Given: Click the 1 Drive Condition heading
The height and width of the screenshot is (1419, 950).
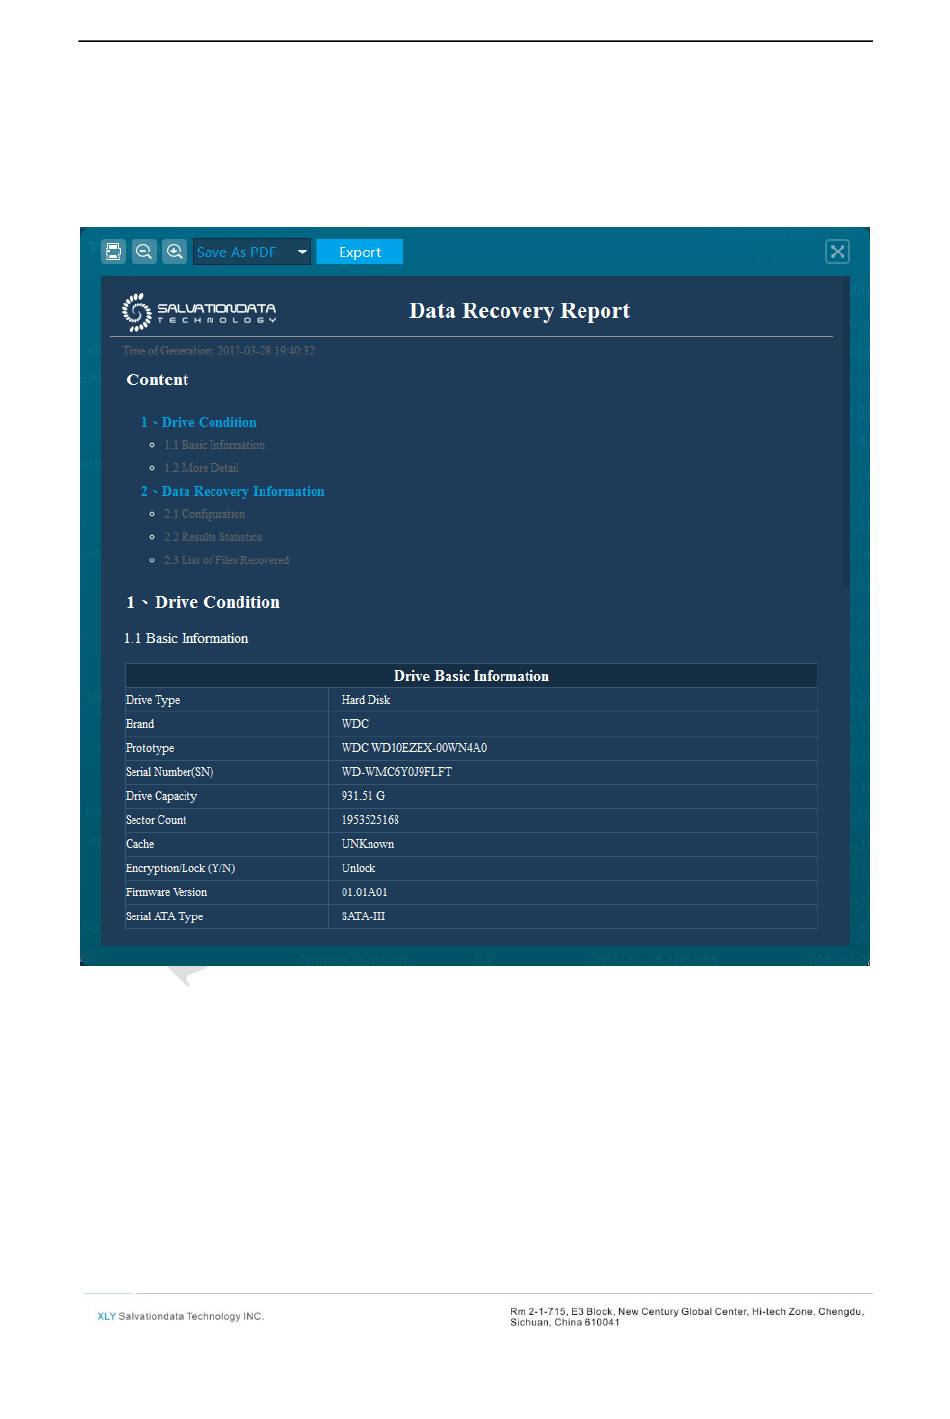Looking at the screenshot, I should [x=203, y=602].
